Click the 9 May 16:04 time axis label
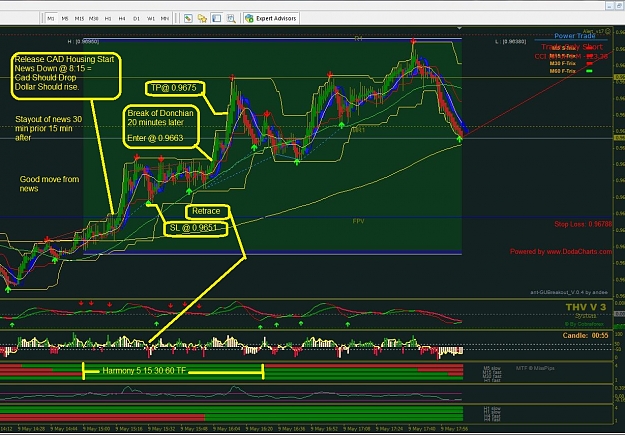The height and width of the screenshot is (435, 625). 226,429
